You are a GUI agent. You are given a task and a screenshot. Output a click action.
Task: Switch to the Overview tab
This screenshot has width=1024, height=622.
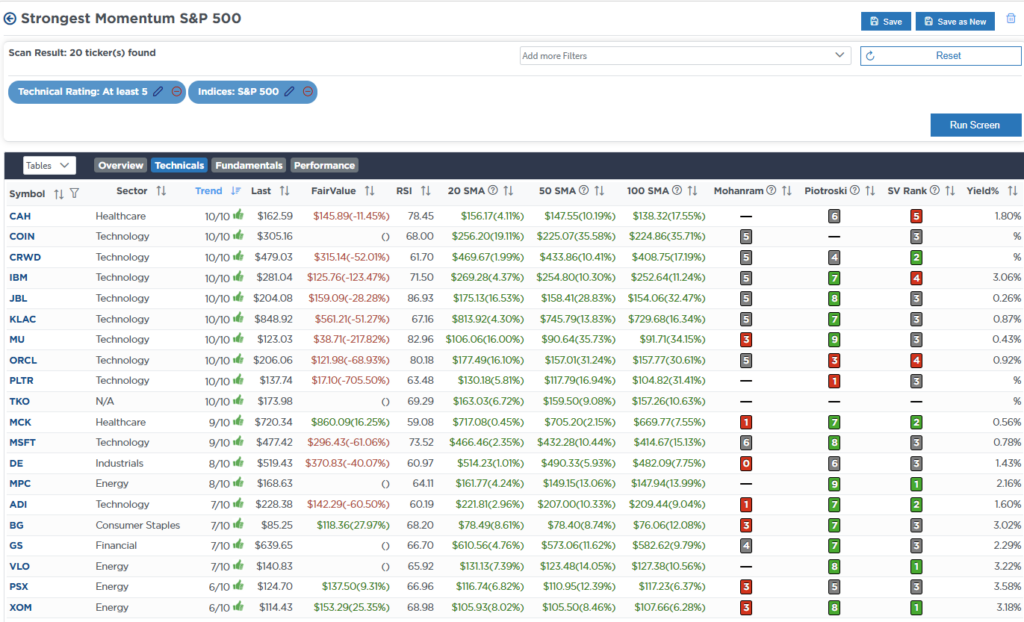[x=121, y=165]
